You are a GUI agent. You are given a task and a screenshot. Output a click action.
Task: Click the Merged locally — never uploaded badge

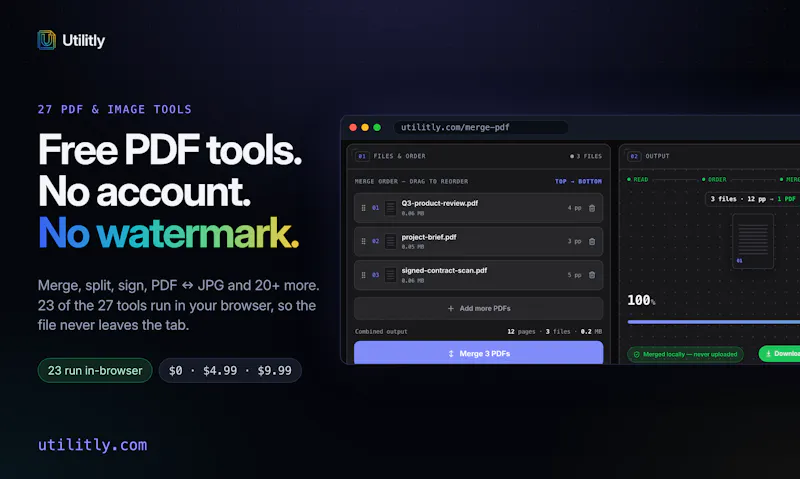tap(685, 354)
